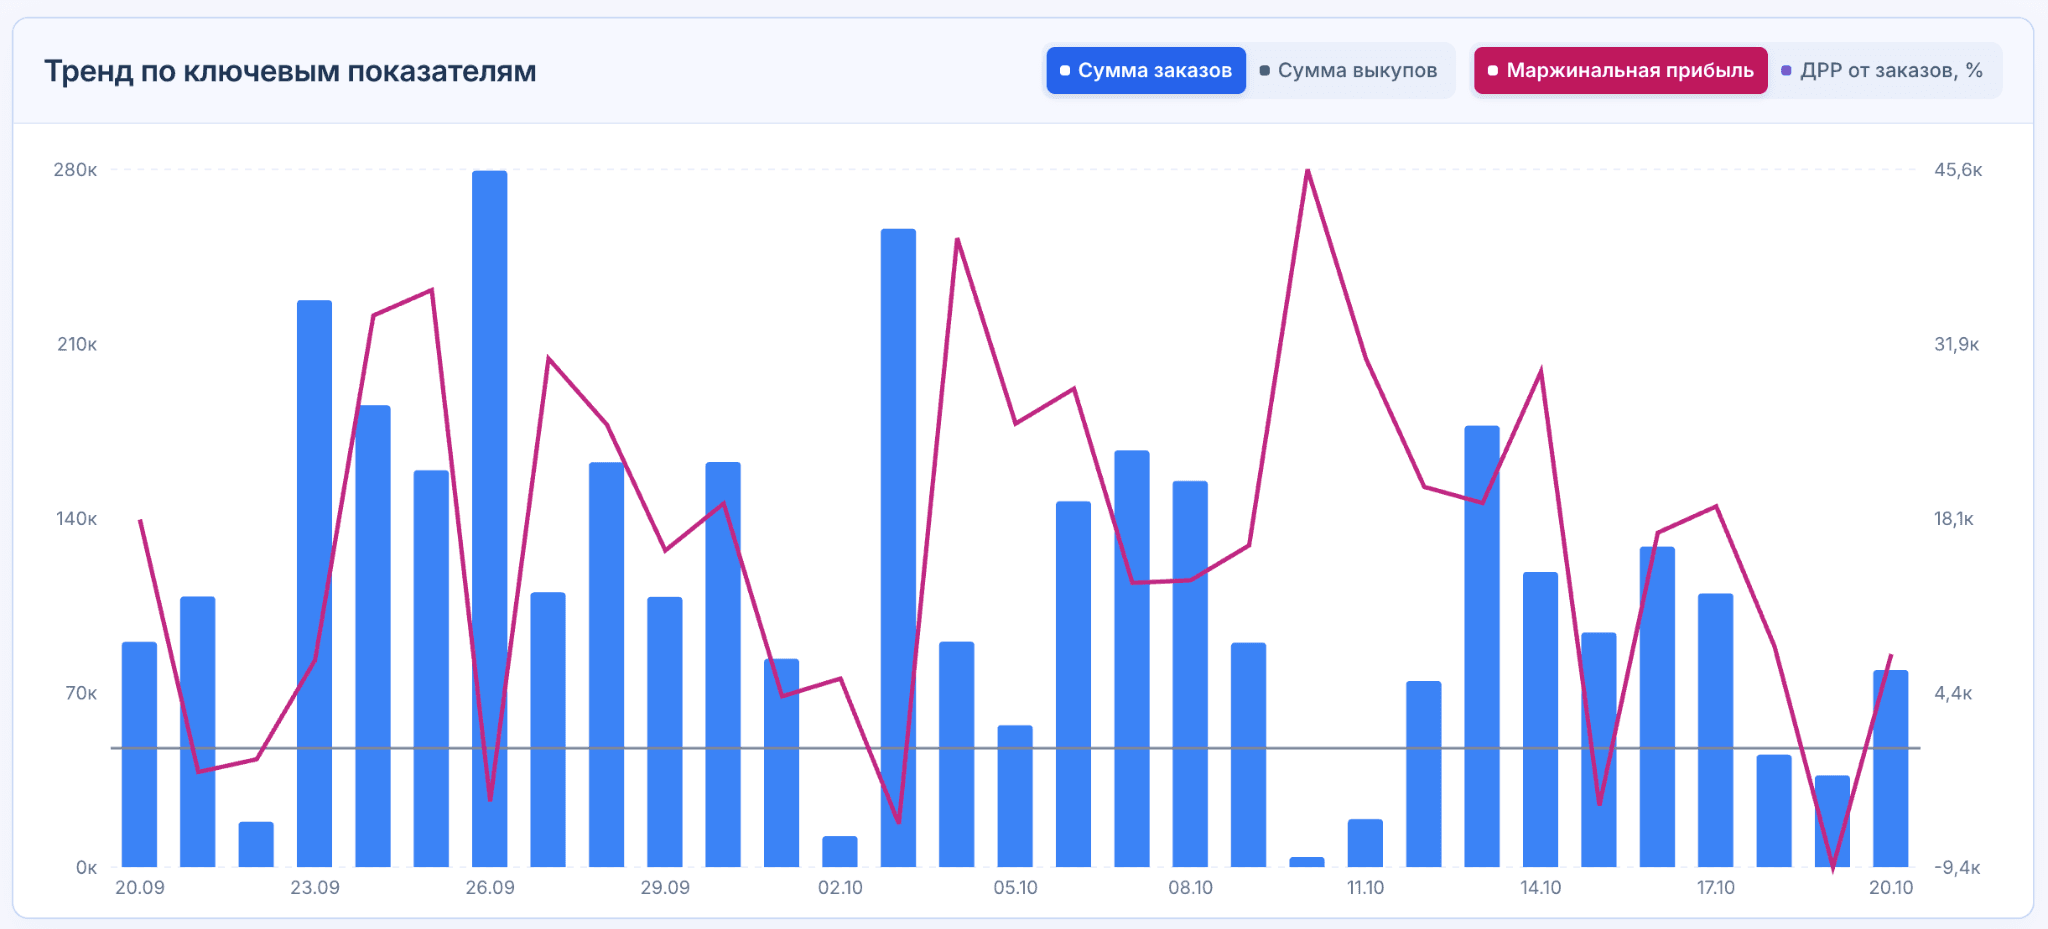
Task: Click the right axis value -9,4к
Action: tap(1957, 868)
